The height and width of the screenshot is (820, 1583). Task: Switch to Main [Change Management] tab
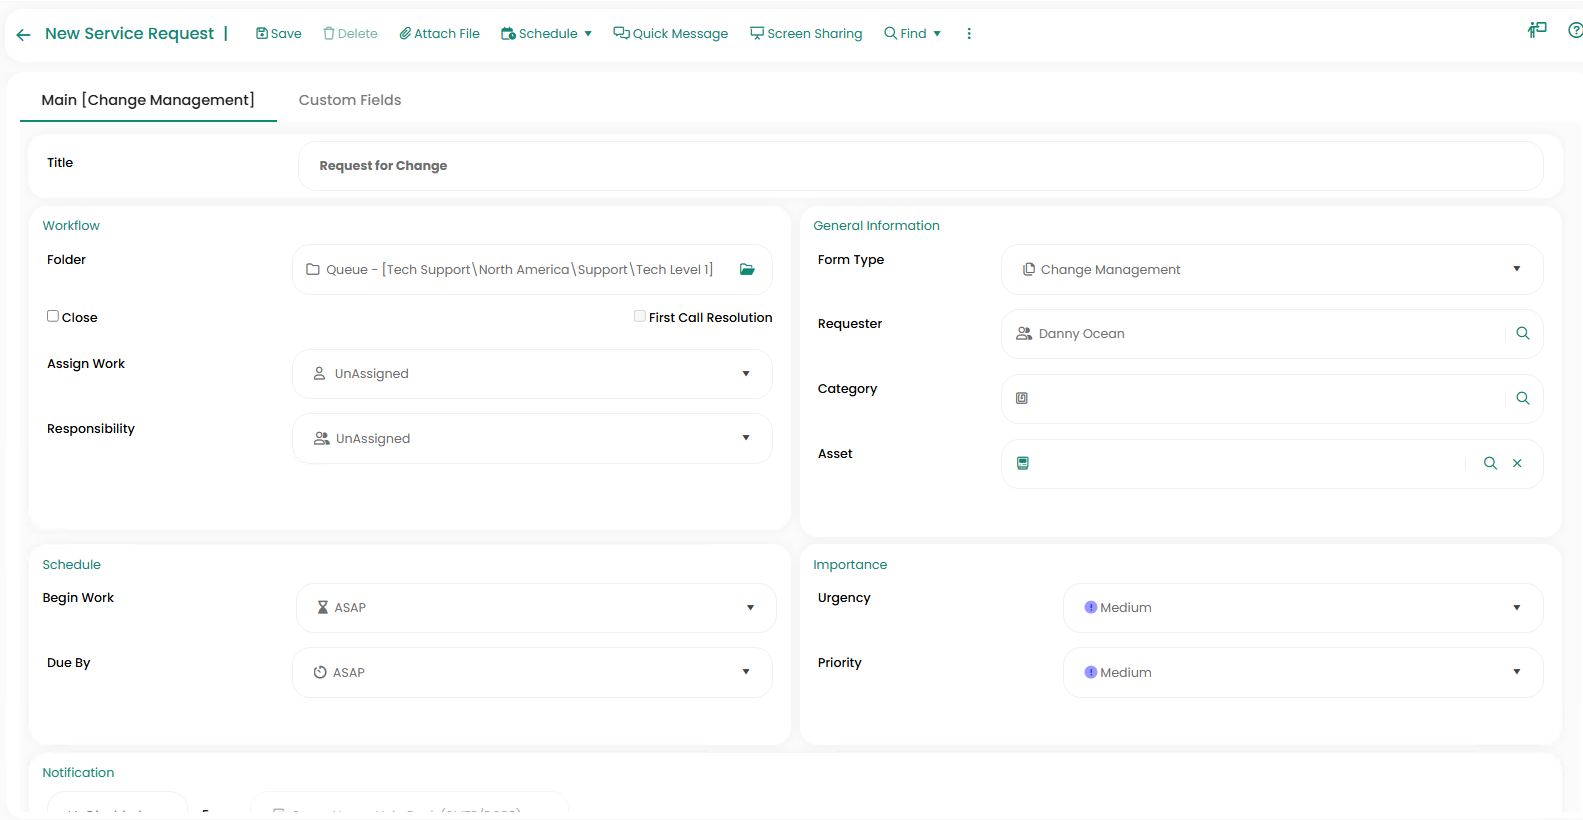pyautogui.click(x=148, y=100)
